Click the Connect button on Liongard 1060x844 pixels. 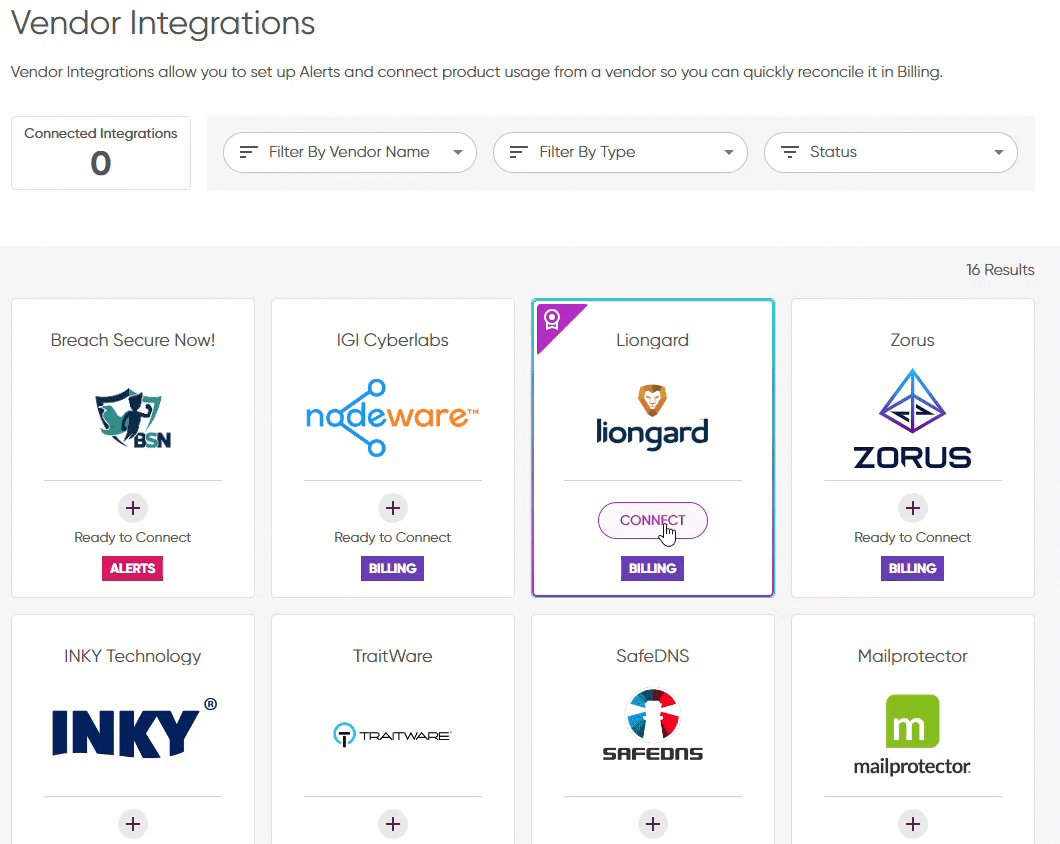click(x=652, y=520)
